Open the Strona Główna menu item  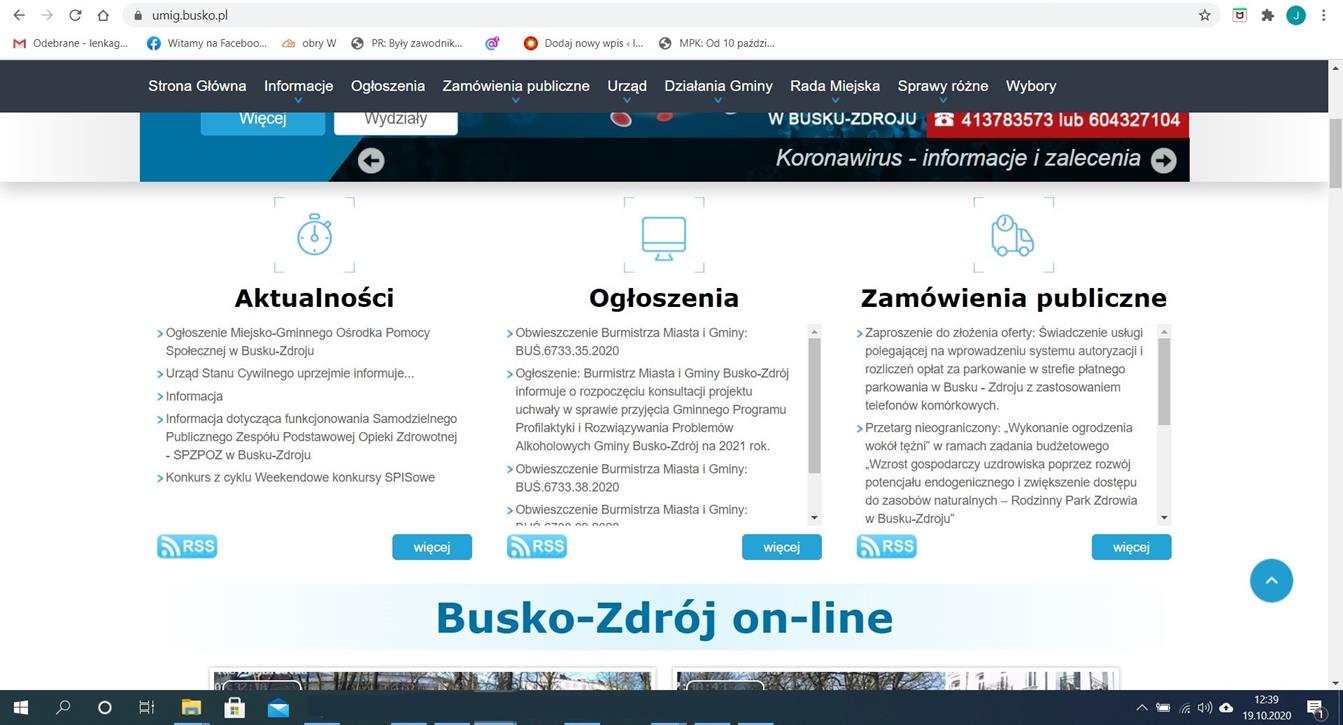(197, 86)
